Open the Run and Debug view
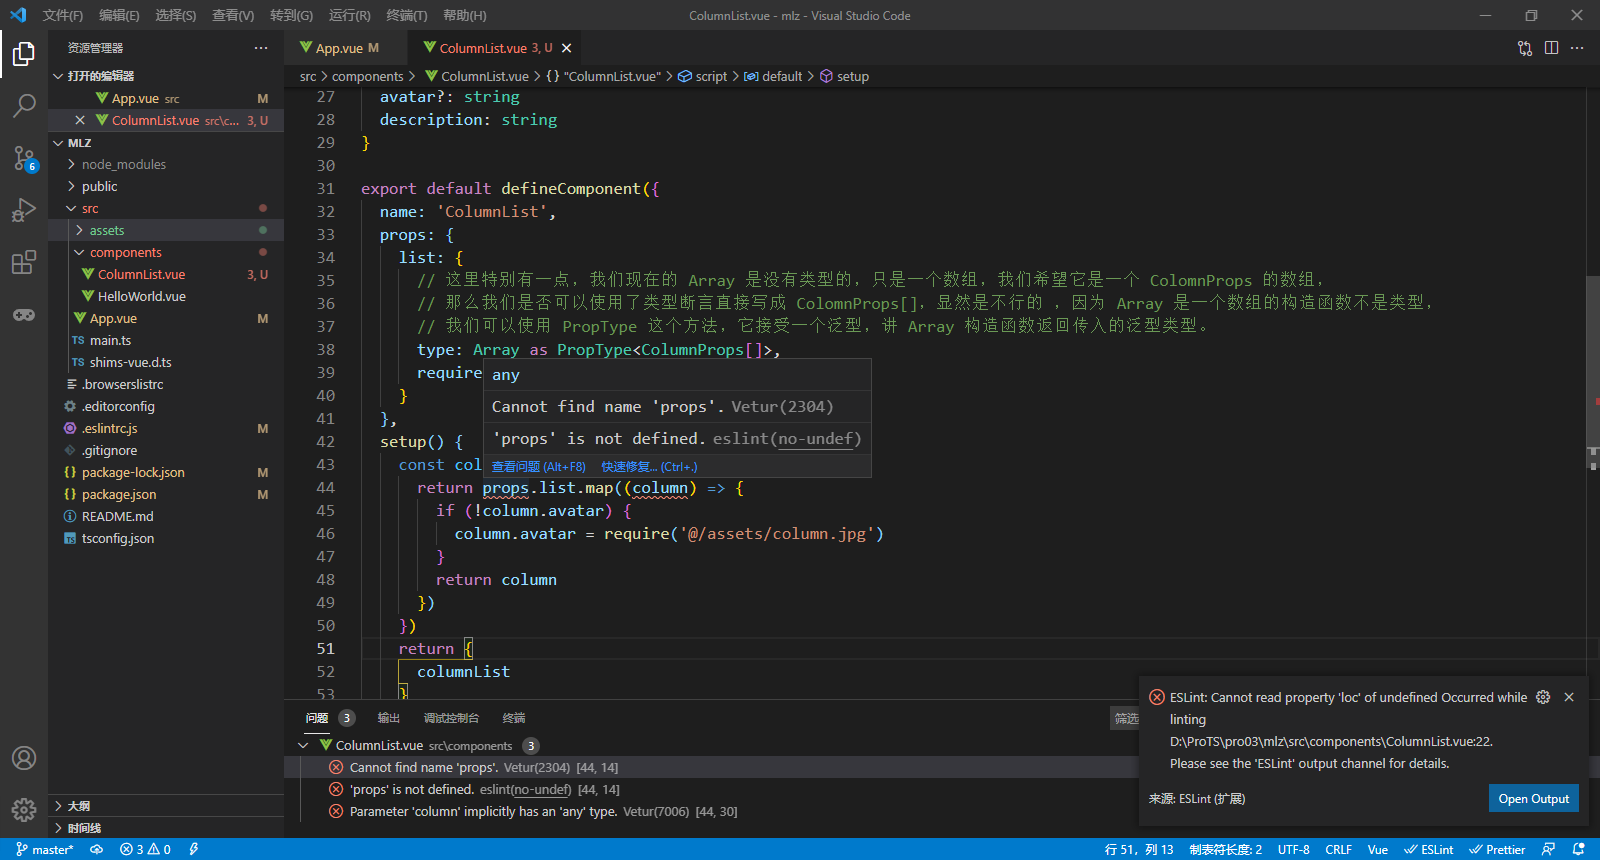This screenshot has height=860, width=1600. click(24, 210)
